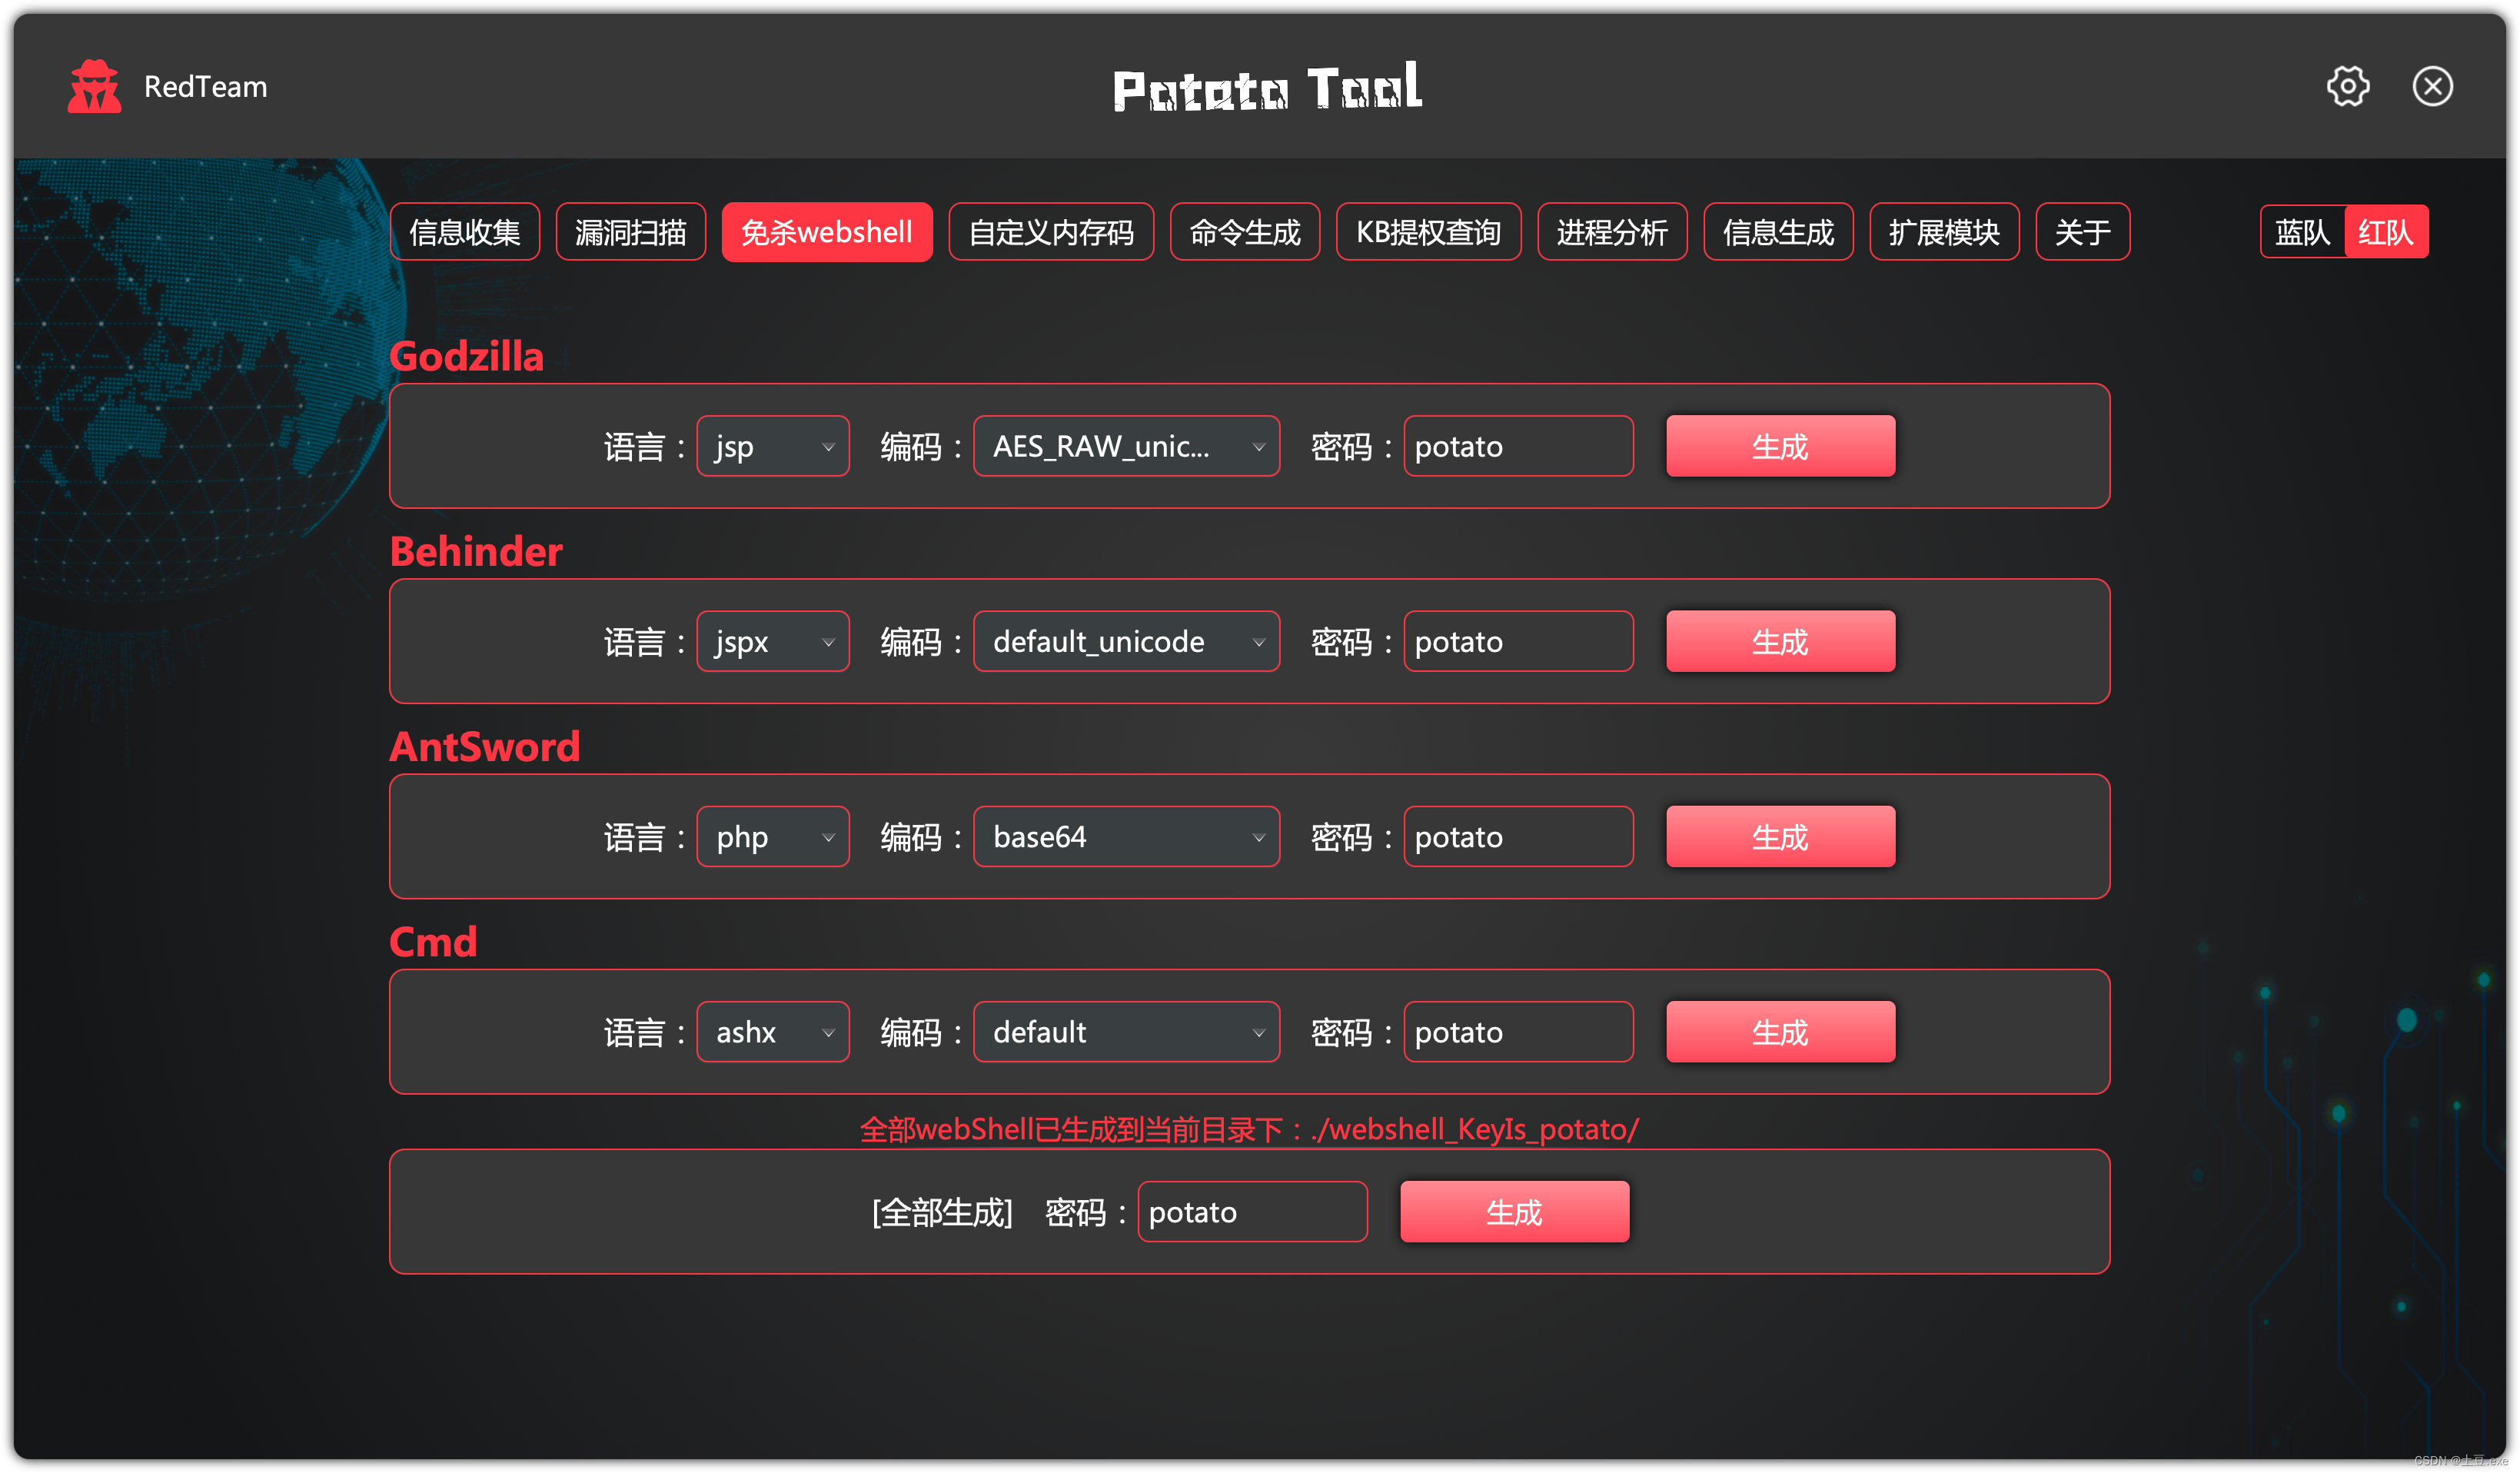Click the RedTeam hacker logo icon

(x=94, y=86)
